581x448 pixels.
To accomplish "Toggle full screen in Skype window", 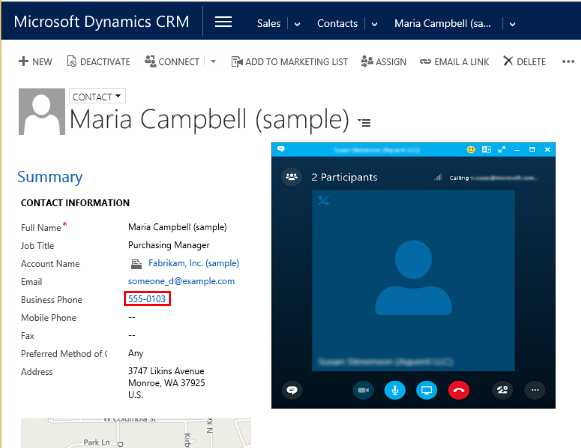I will tap(502, 149).
